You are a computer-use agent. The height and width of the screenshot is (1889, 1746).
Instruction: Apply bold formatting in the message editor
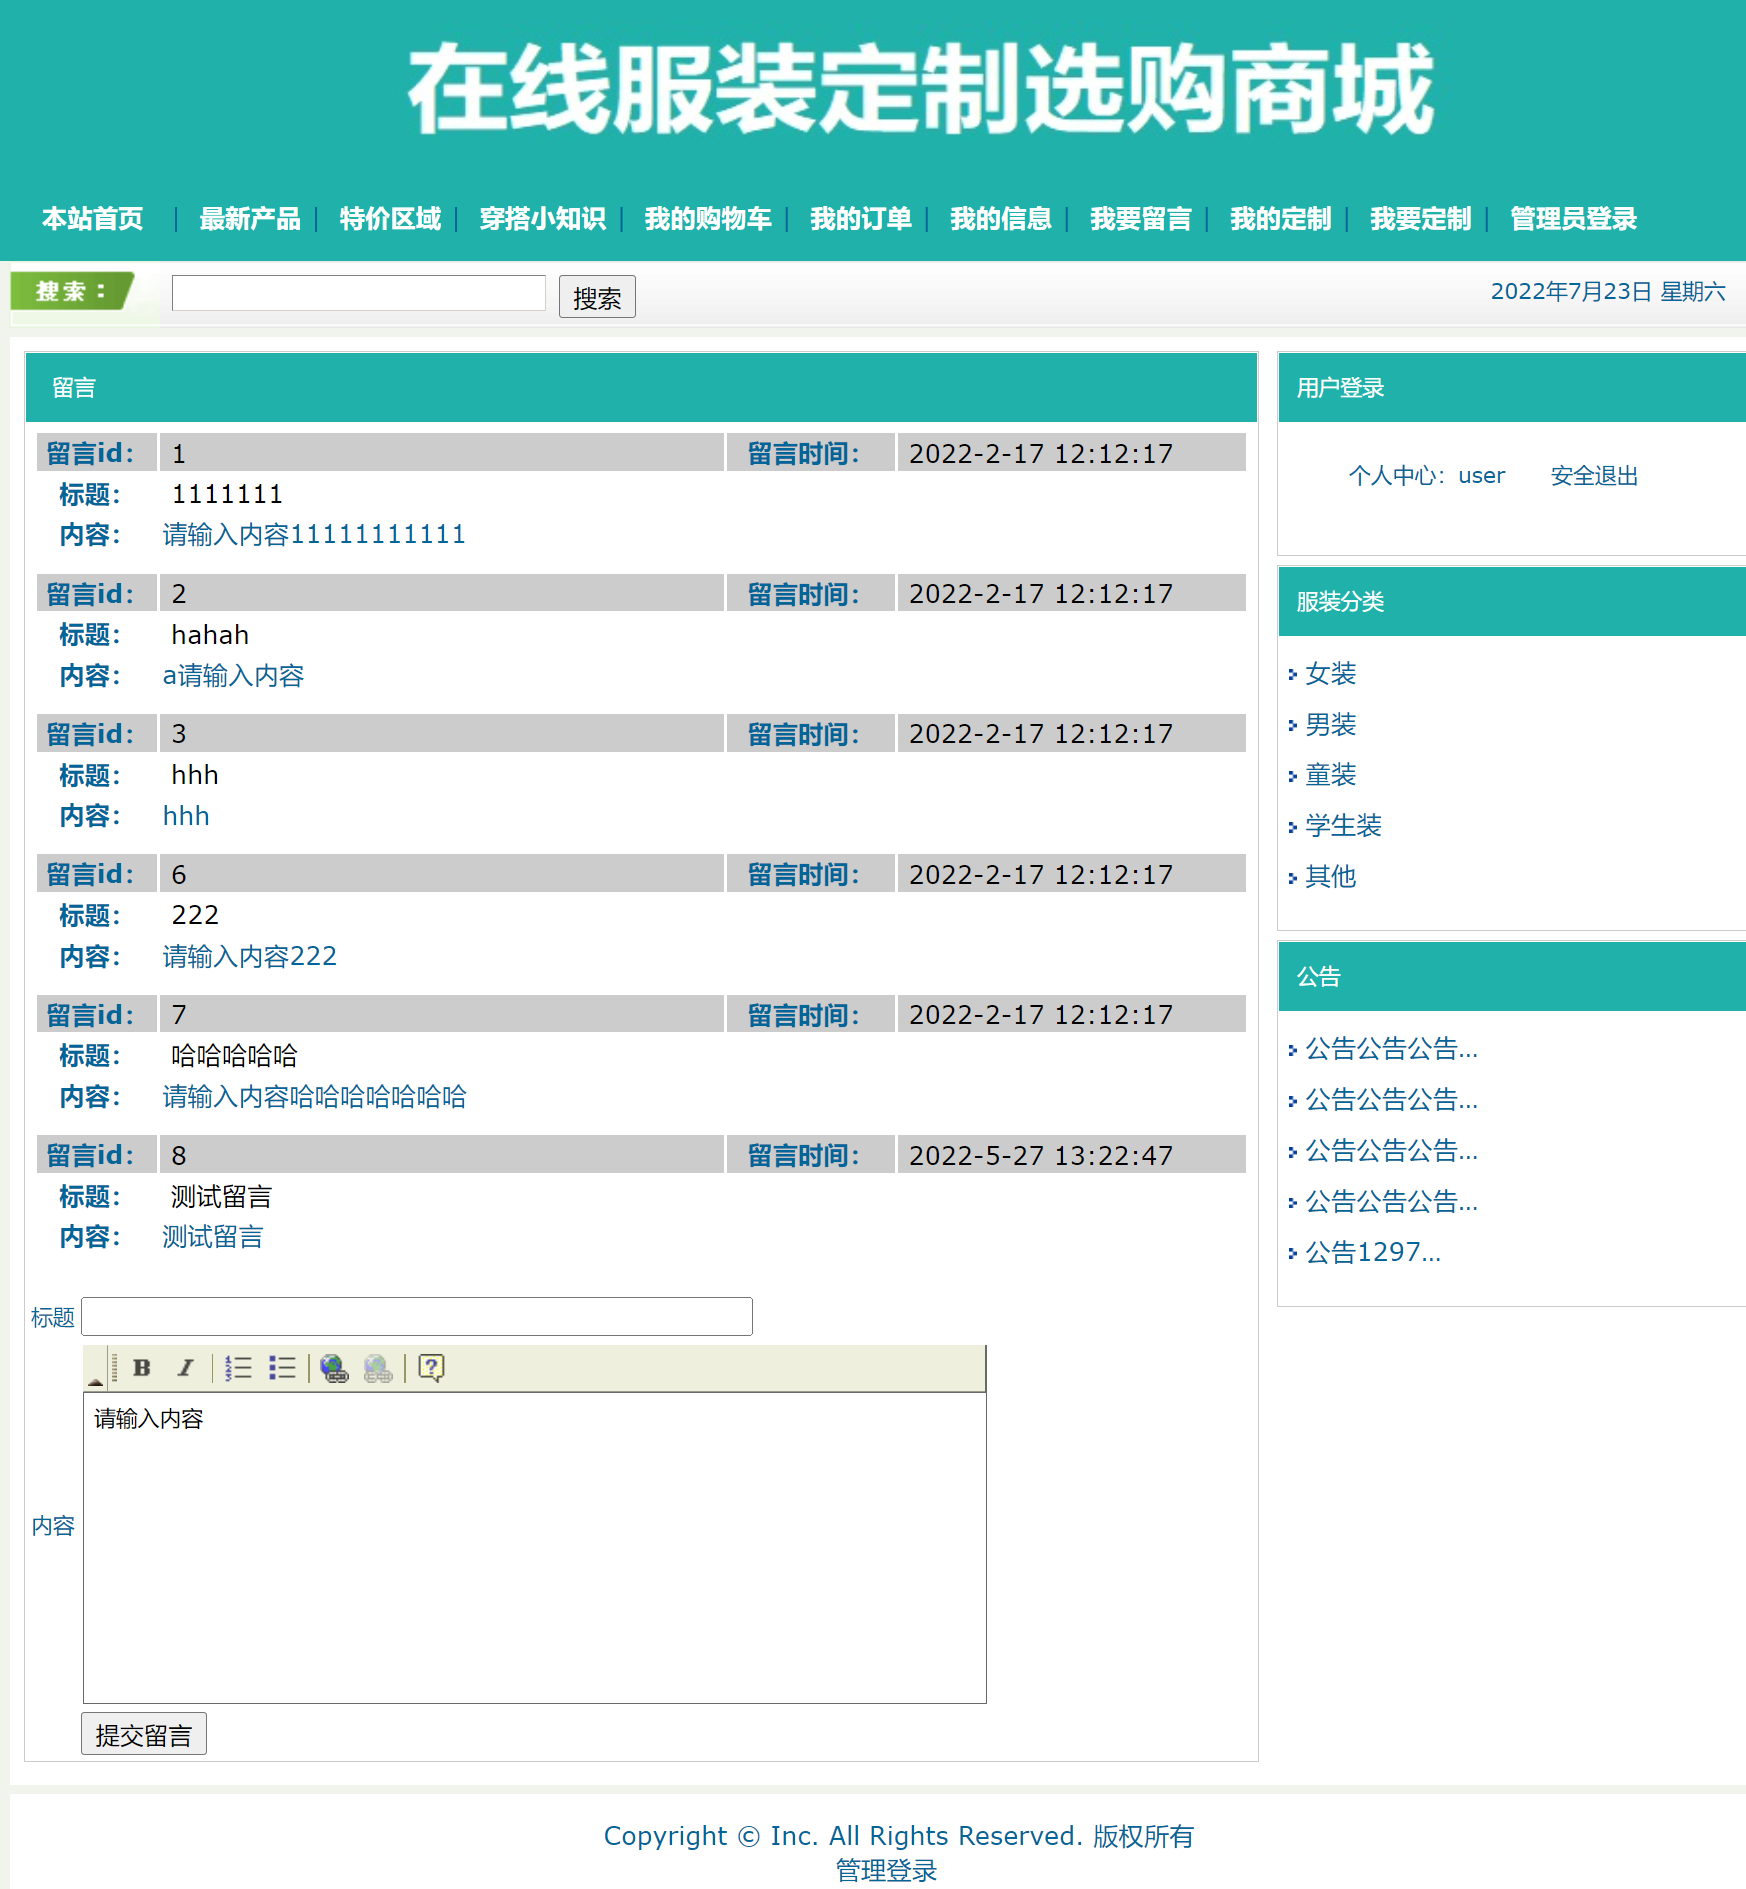click(142, 1368)
